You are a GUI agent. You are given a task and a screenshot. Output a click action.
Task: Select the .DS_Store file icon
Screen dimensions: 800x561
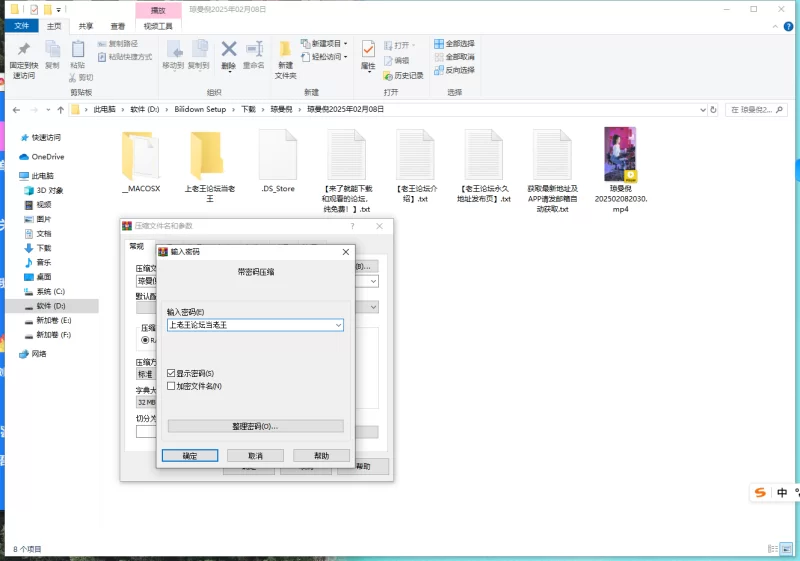(277, 156)
